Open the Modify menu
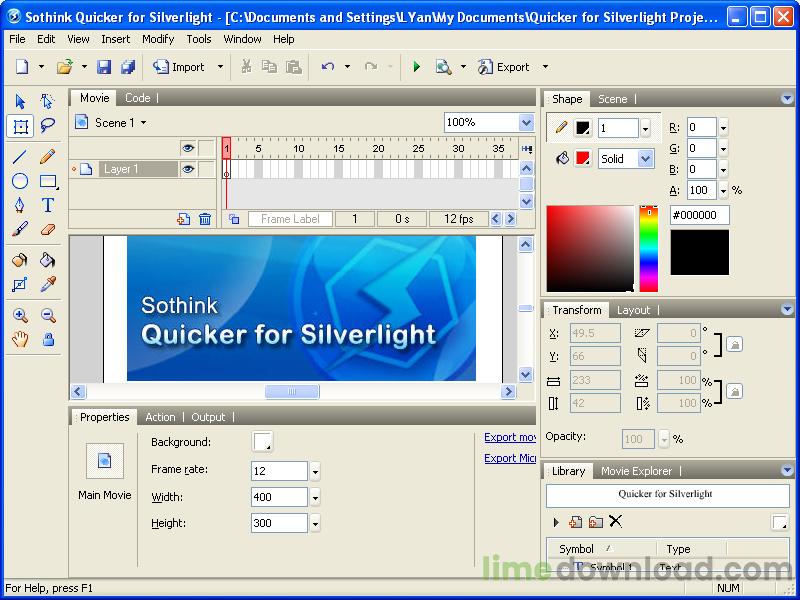Viewport: 800px width, 600px height. click(158, 39)
